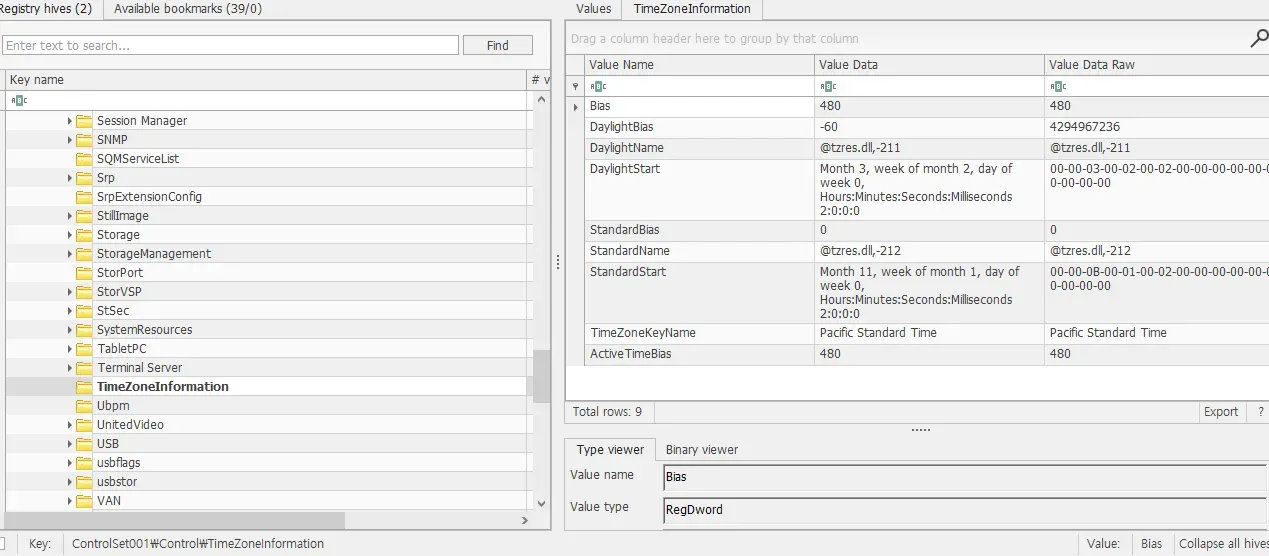Toggle the checkbox in the status bar
Viewport: 1269px width, 556px height.
point(3,544)
